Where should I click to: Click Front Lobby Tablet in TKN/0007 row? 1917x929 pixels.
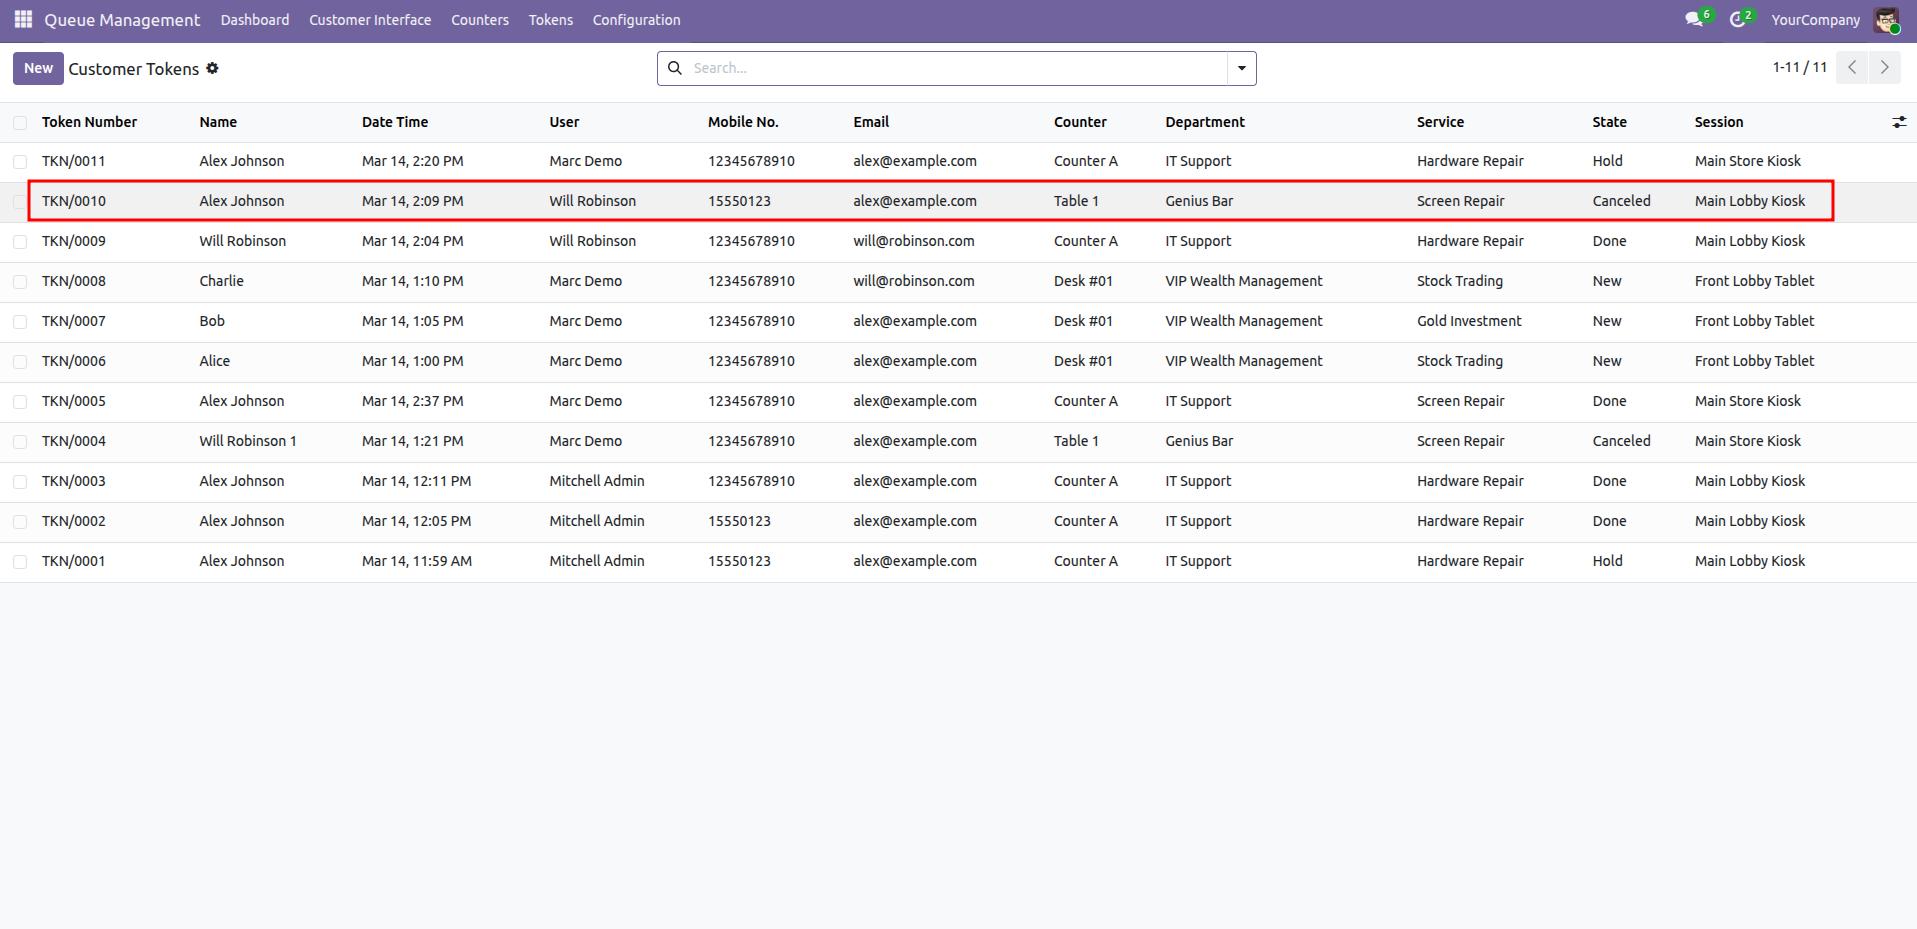pos(1754,321)
